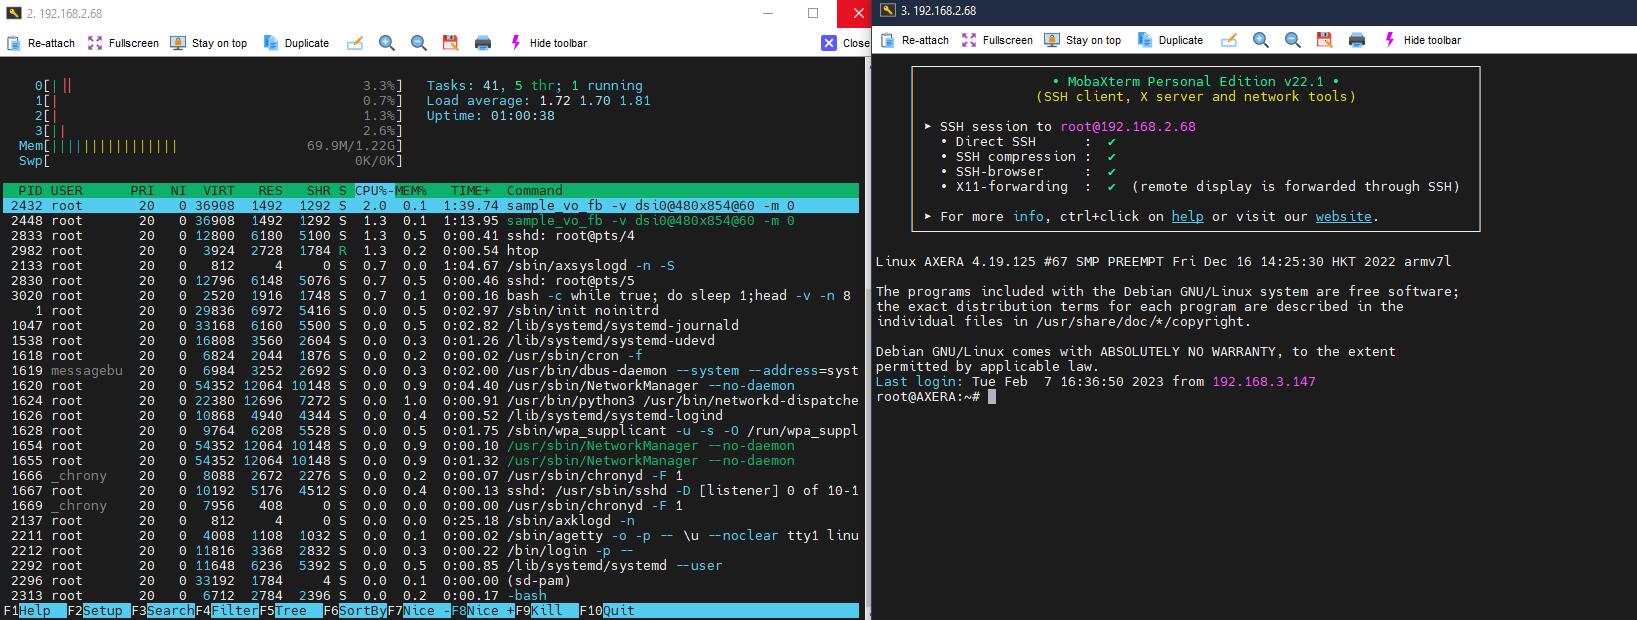
Task: Duplicate the right 3. 192.168.2.68 session
Action: click(x=1170, y=40)
